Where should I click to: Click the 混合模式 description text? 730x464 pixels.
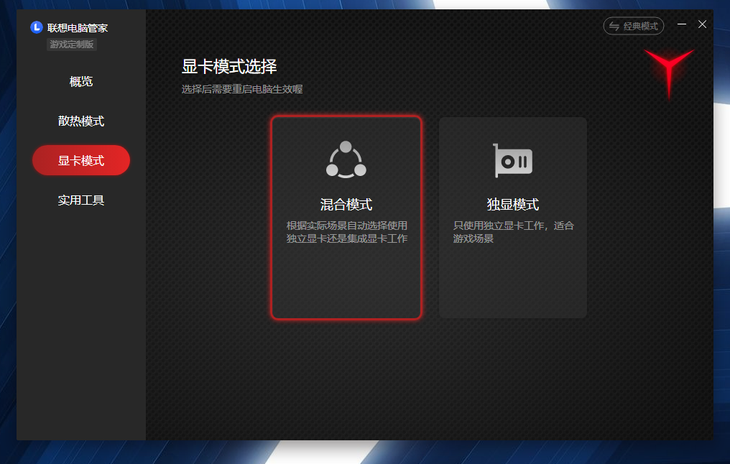point(346,232)
